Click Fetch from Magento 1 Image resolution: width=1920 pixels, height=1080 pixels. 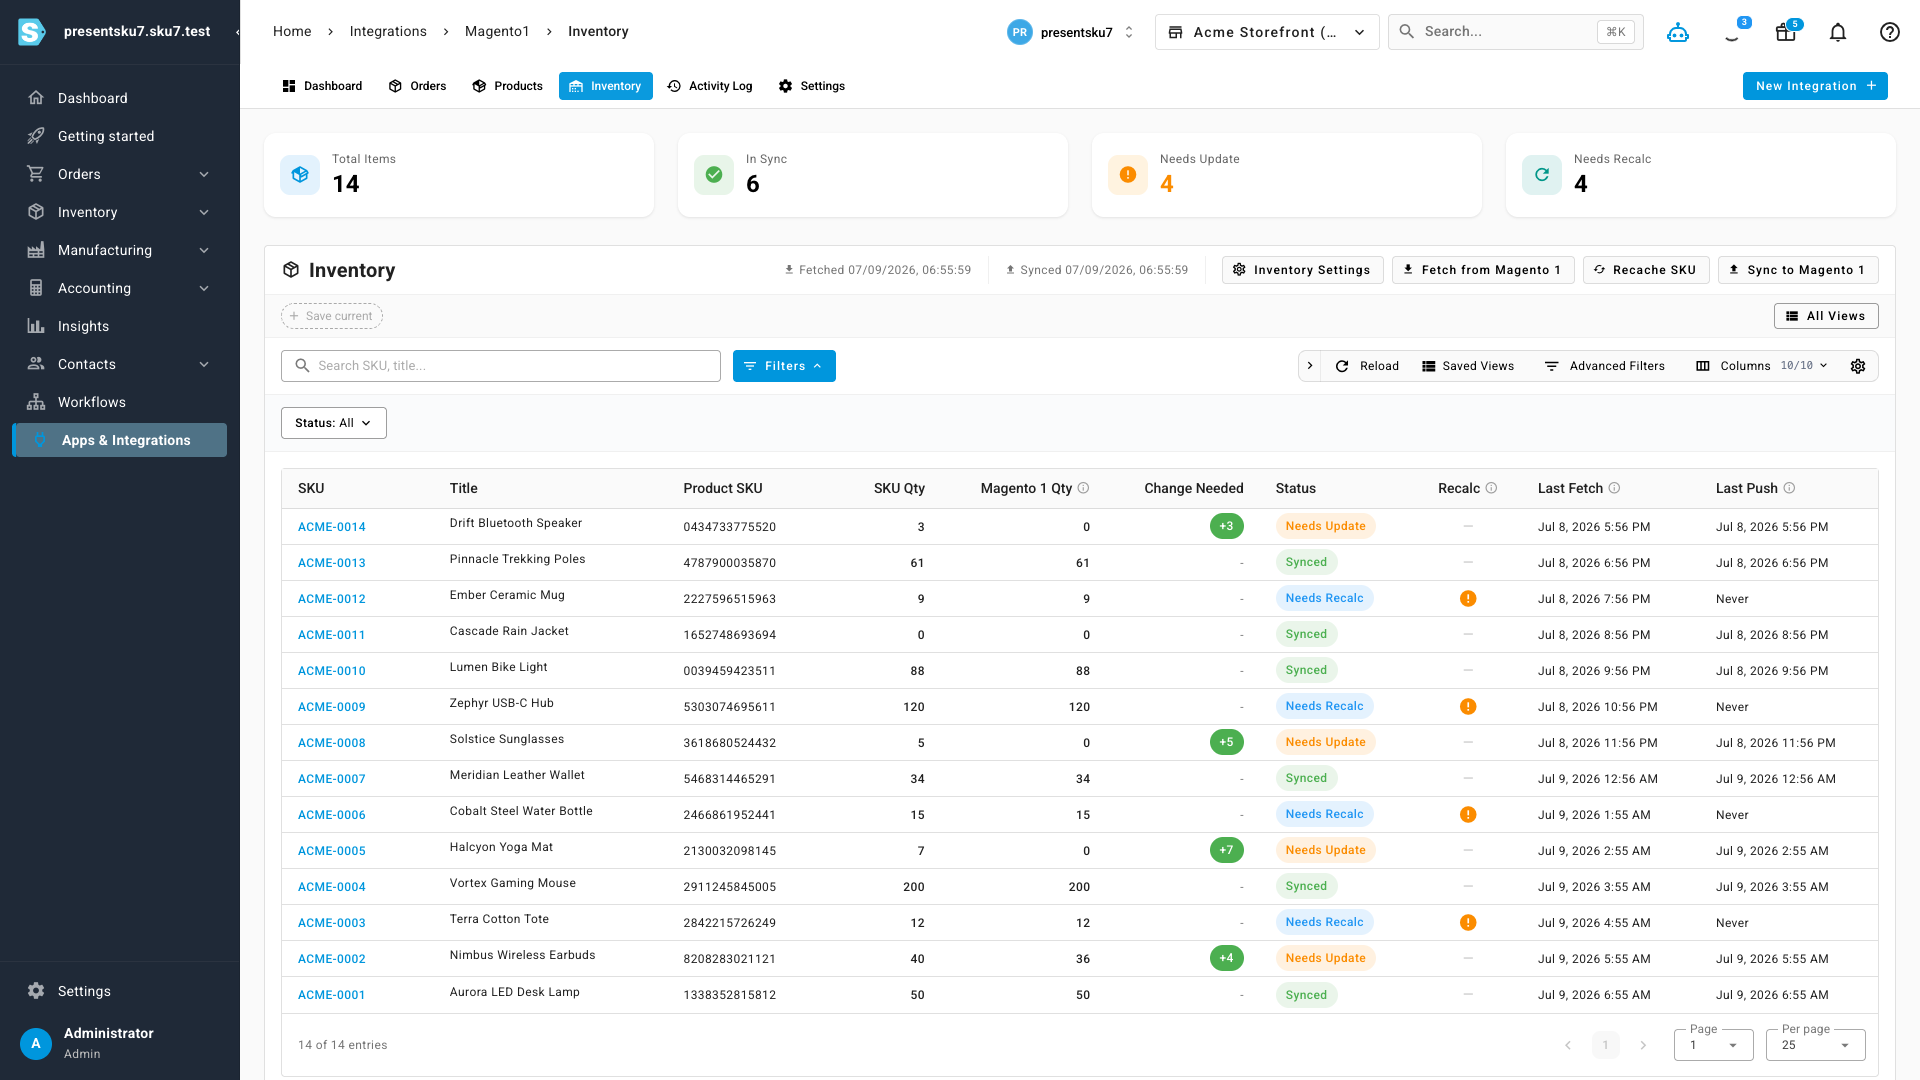tap(1483, 270)
